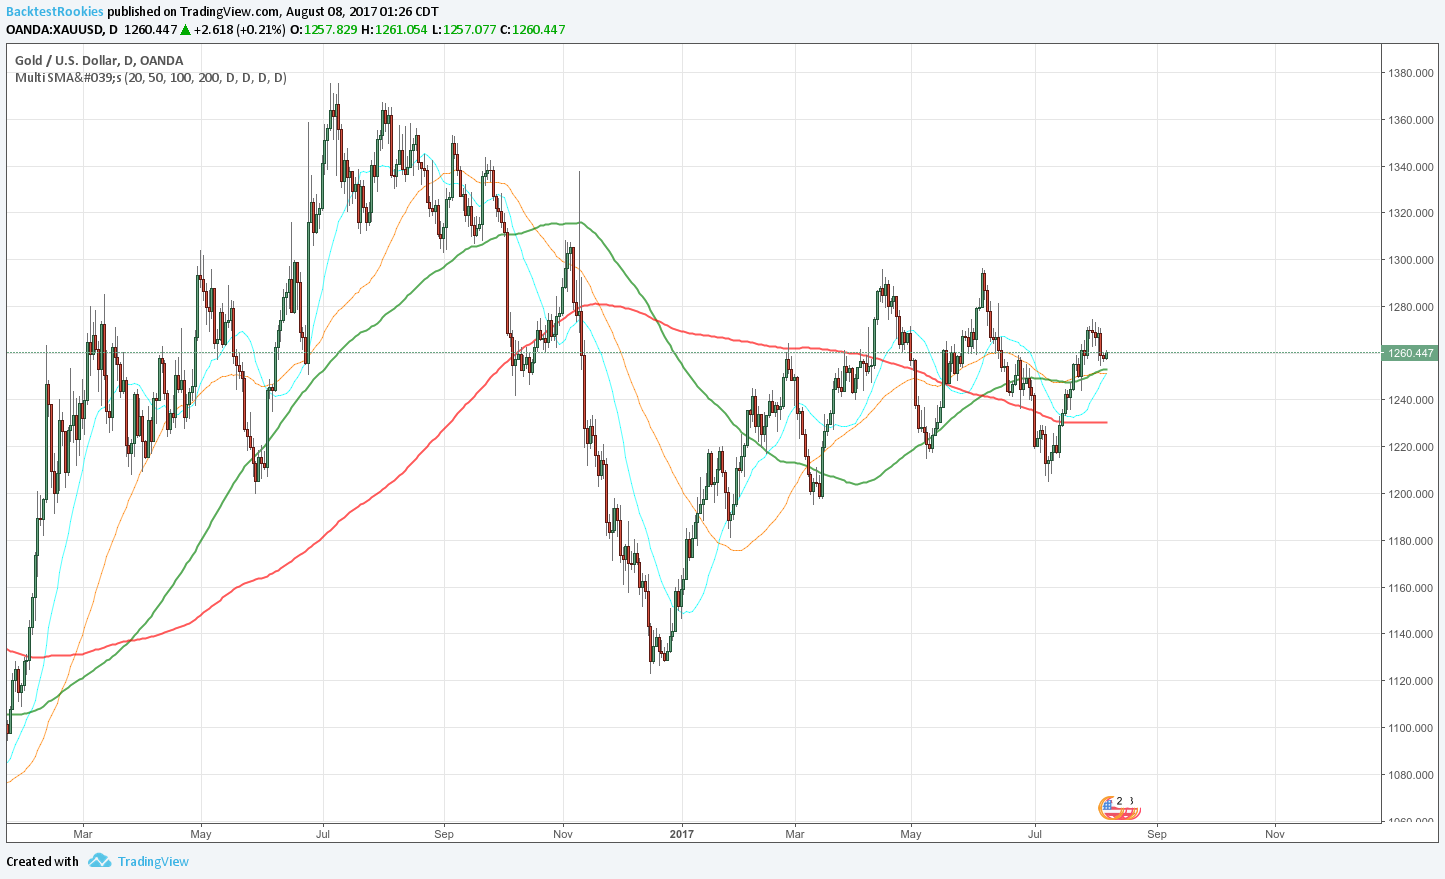Click the 1240.000 price axis label
Viewport: 1445px width, 879px height.
point(1412,400)
